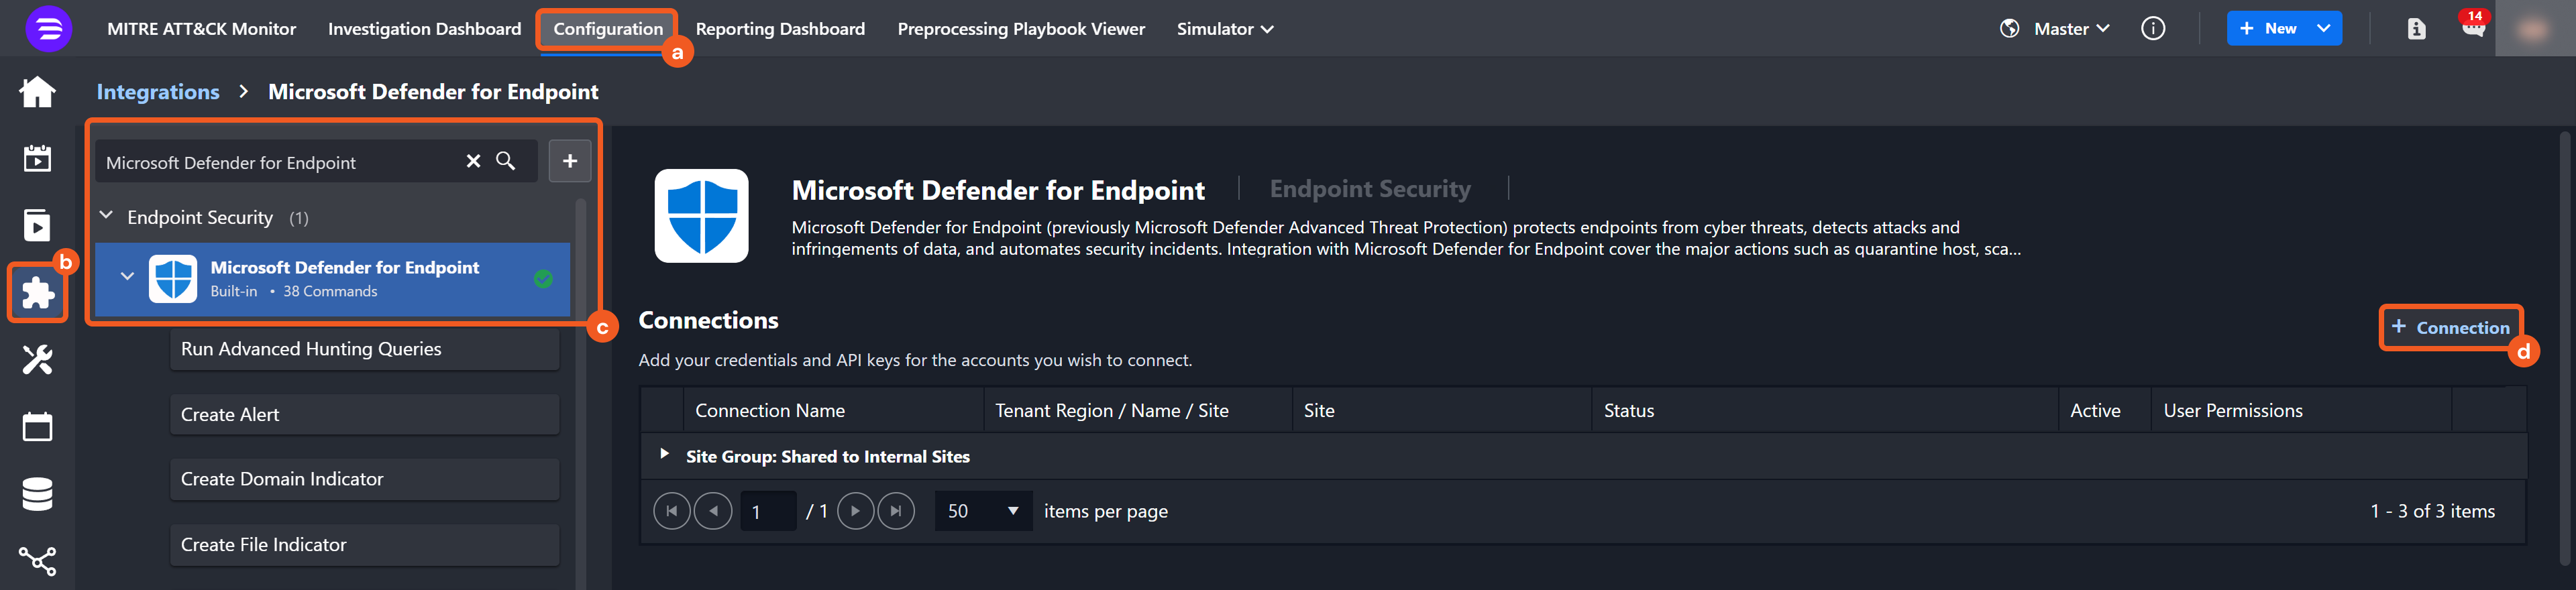Click the wrench and screwdriver tools icon
Viewport: 2576px width, 590px height.
[37, 360]
